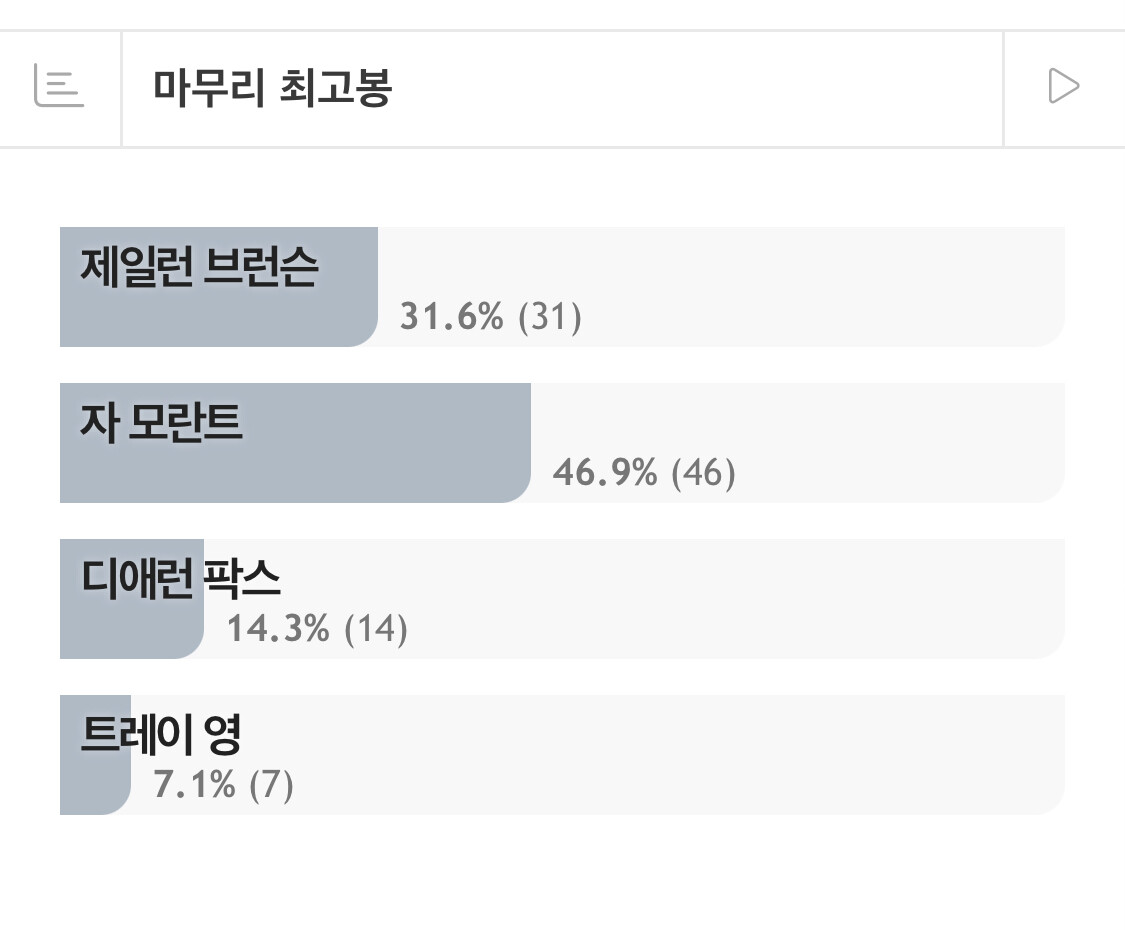Click the 46.9% (46) result text
The image size is (1125, 930).
coord(644,472)
